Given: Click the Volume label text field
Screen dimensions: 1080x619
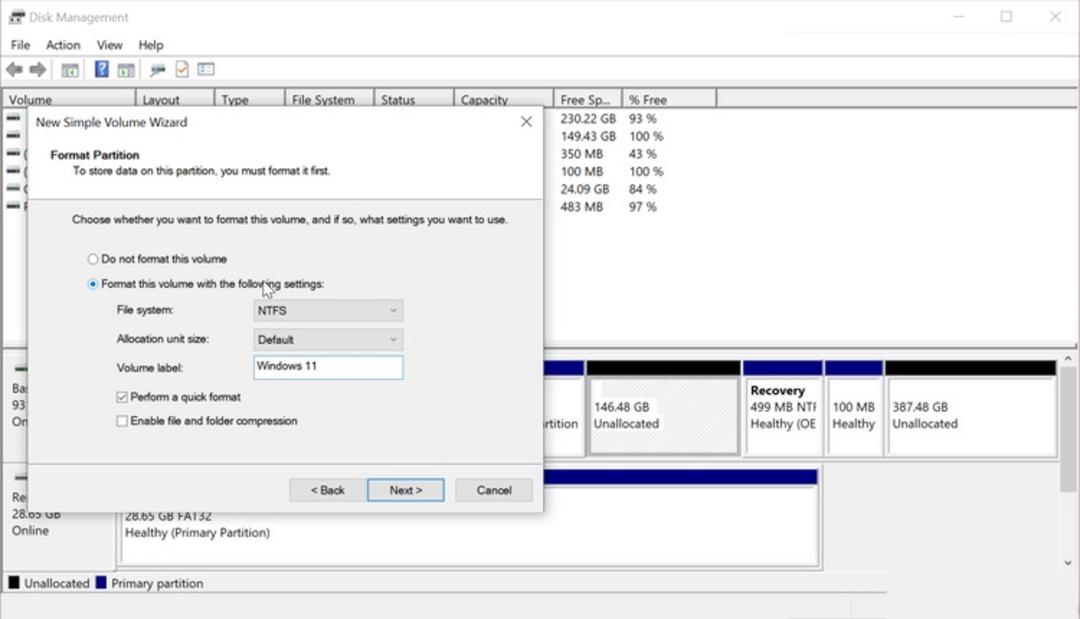Looking at the screenshot, I should point(328,367).
